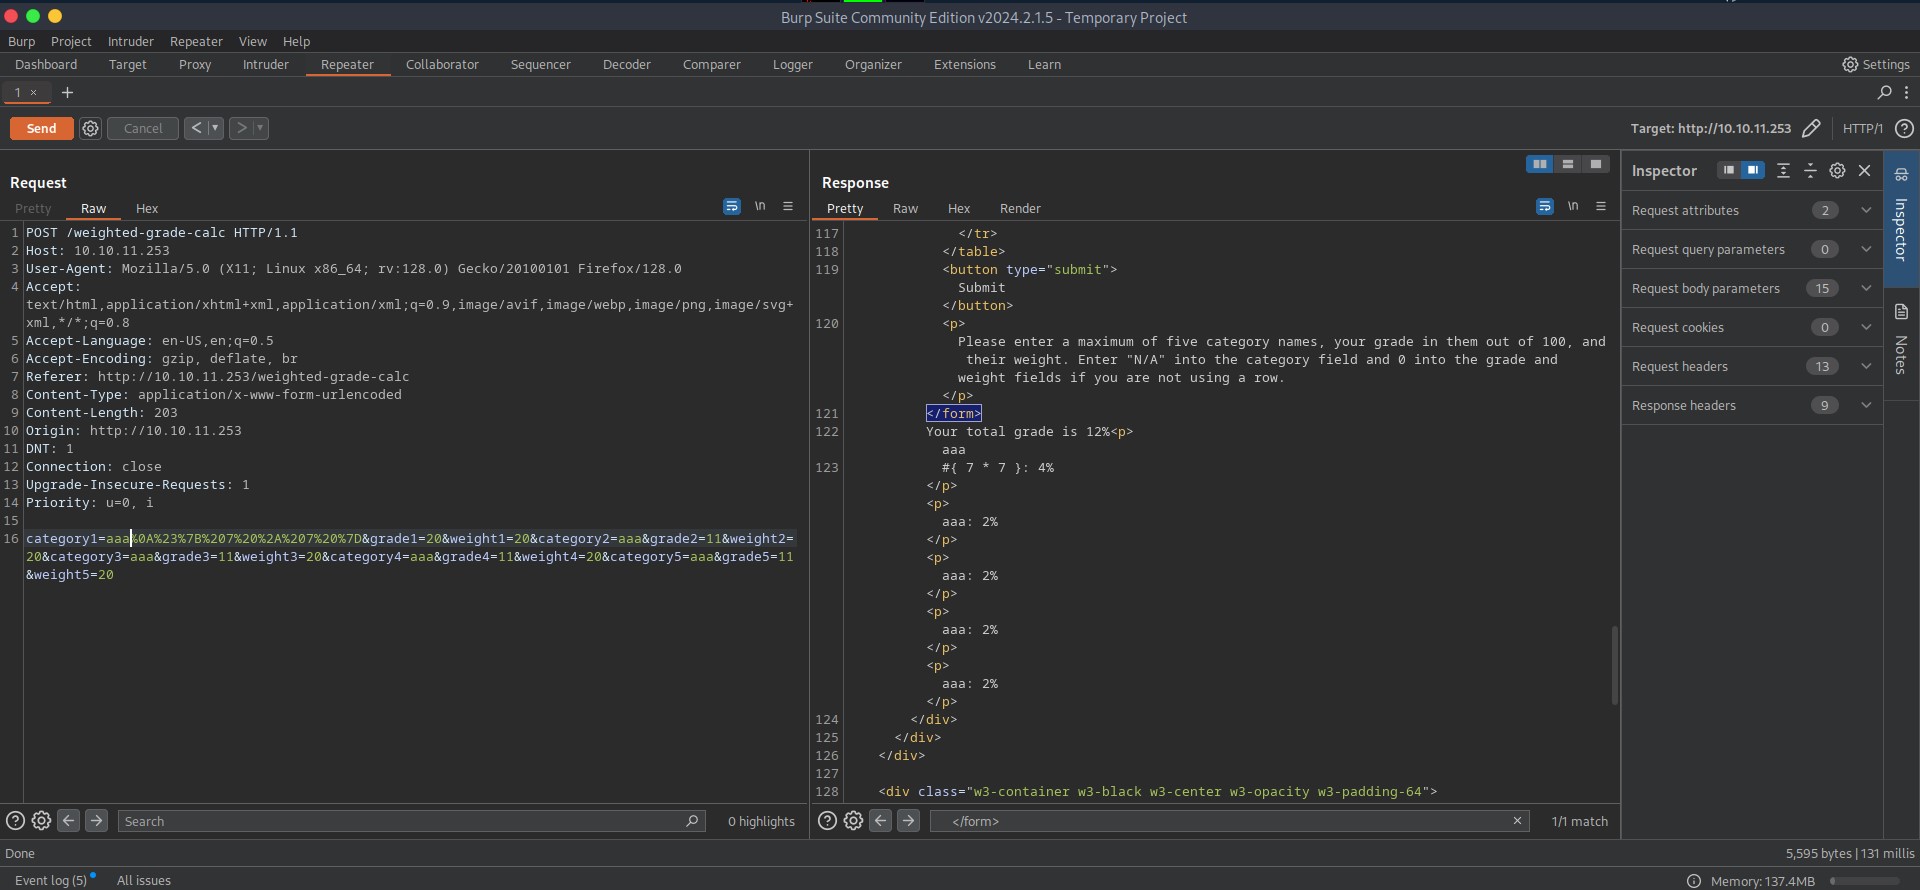Open the Project menu
The width and height of the screenshot is (1920, 890).
tap(71, 41)
